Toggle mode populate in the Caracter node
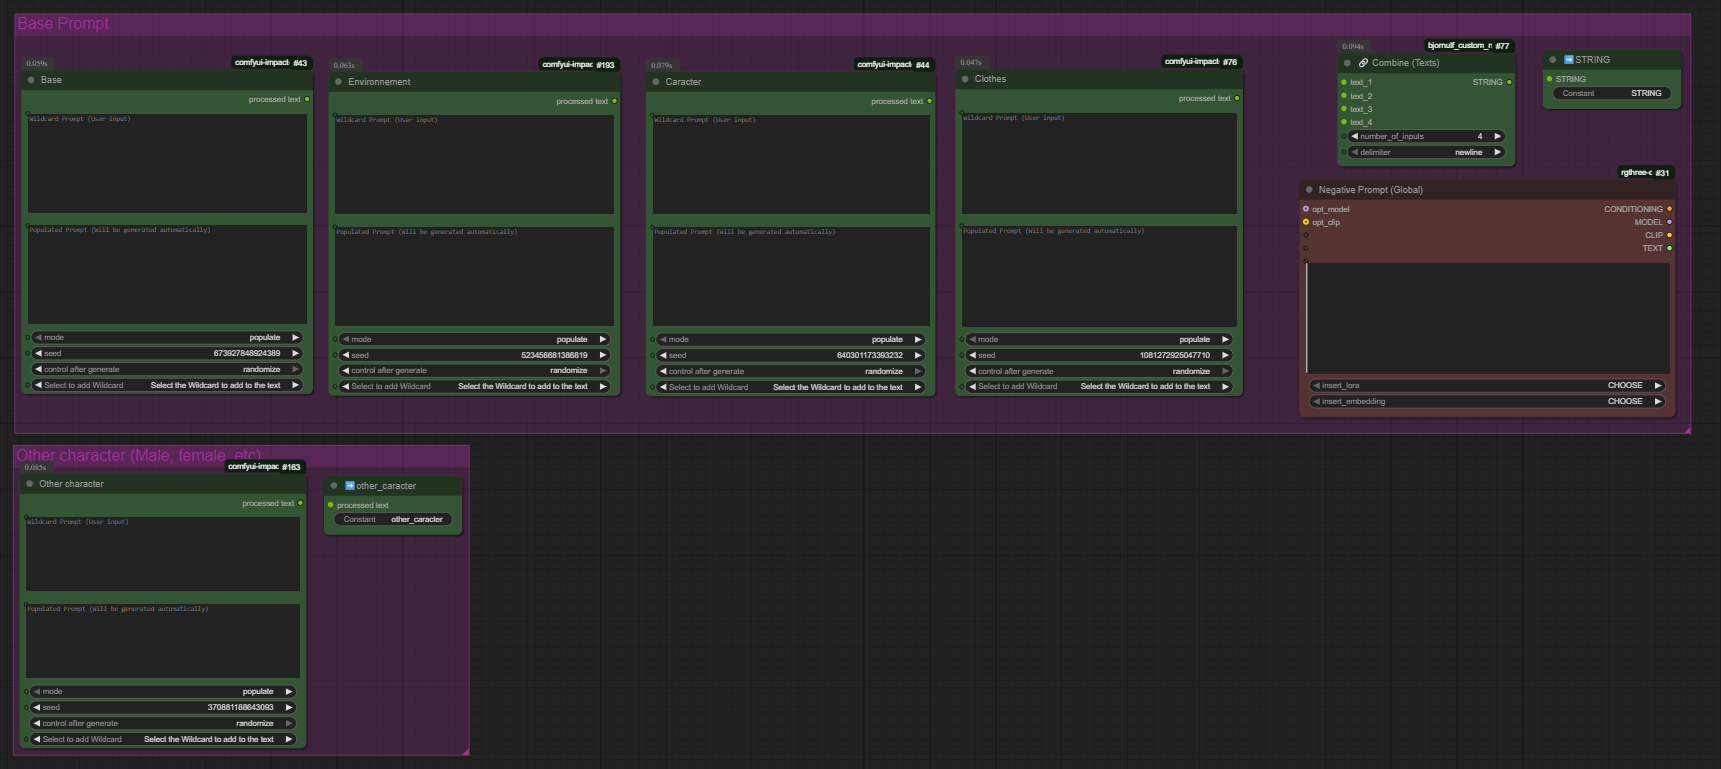 790,340
